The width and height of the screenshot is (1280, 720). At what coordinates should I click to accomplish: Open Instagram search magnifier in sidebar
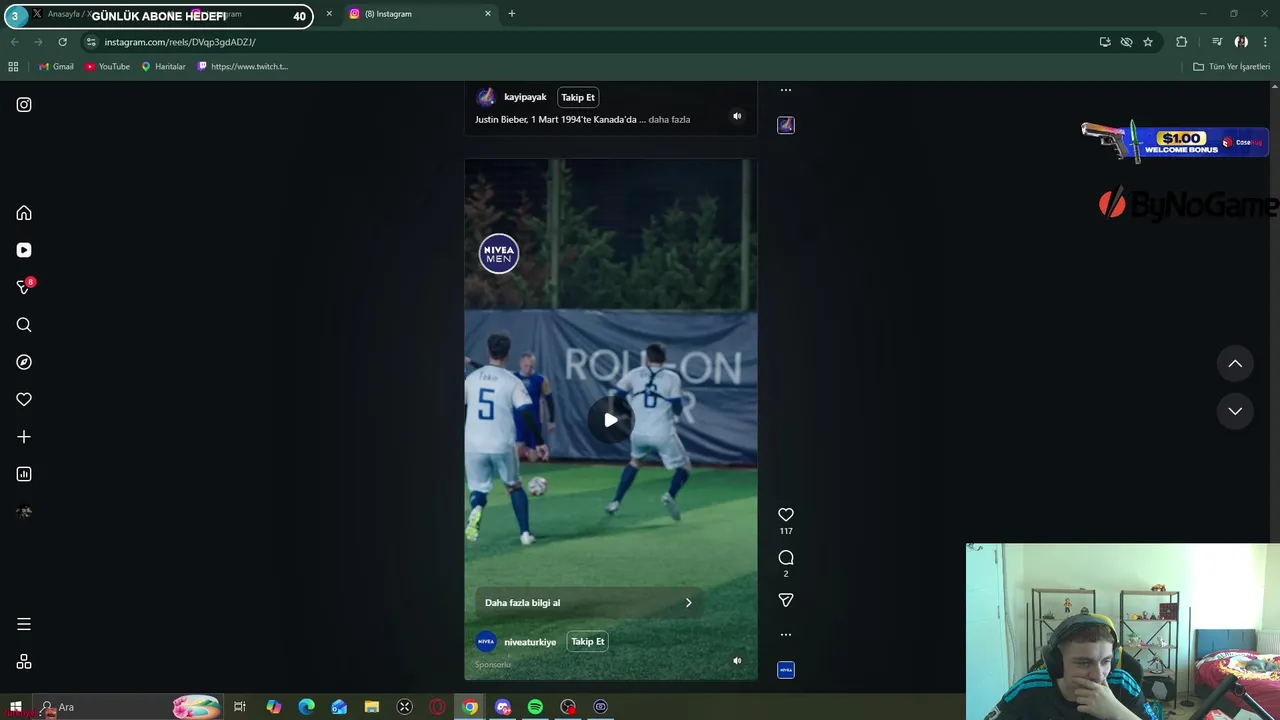coord(24,325)
